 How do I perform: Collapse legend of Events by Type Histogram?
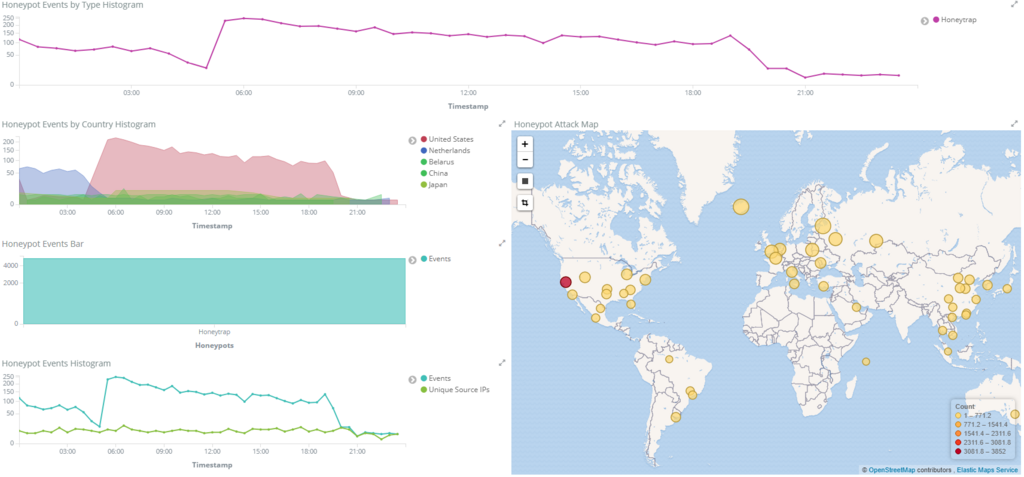[924, 20]
